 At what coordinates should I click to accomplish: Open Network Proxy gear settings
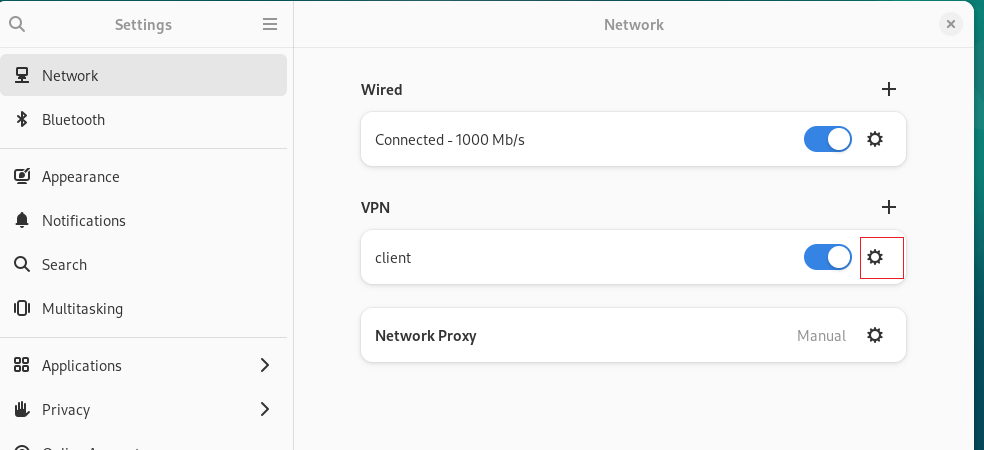click(x=875, y=335)
